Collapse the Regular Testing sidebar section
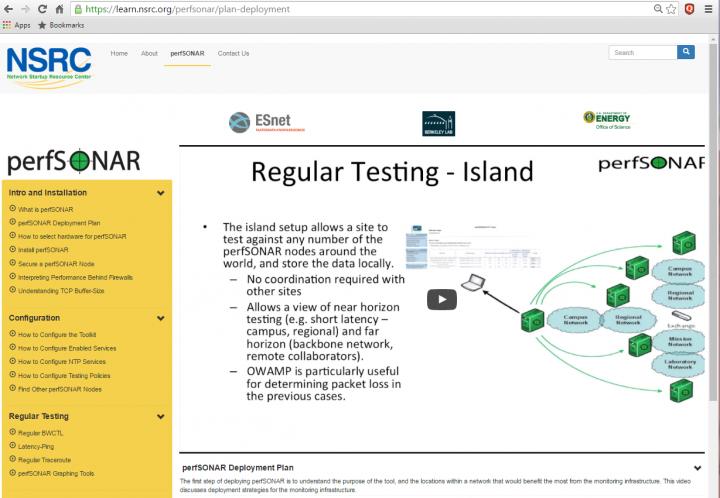 (x=160, y=416)
